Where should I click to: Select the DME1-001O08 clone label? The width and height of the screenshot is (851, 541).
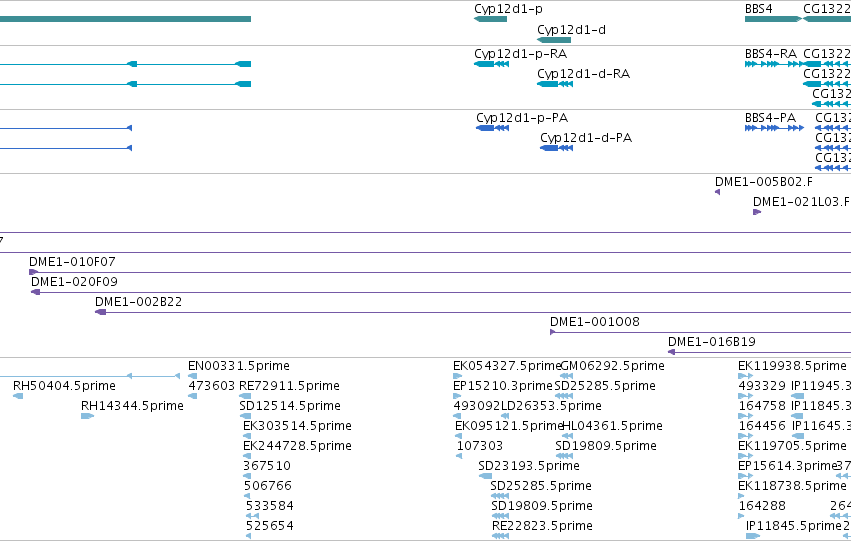click(594, 322)
